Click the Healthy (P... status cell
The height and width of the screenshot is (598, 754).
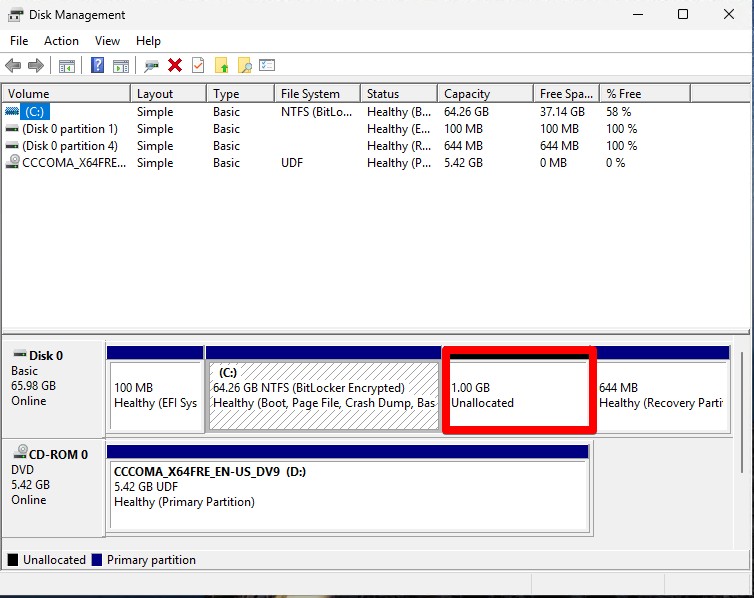coord(399,162)
